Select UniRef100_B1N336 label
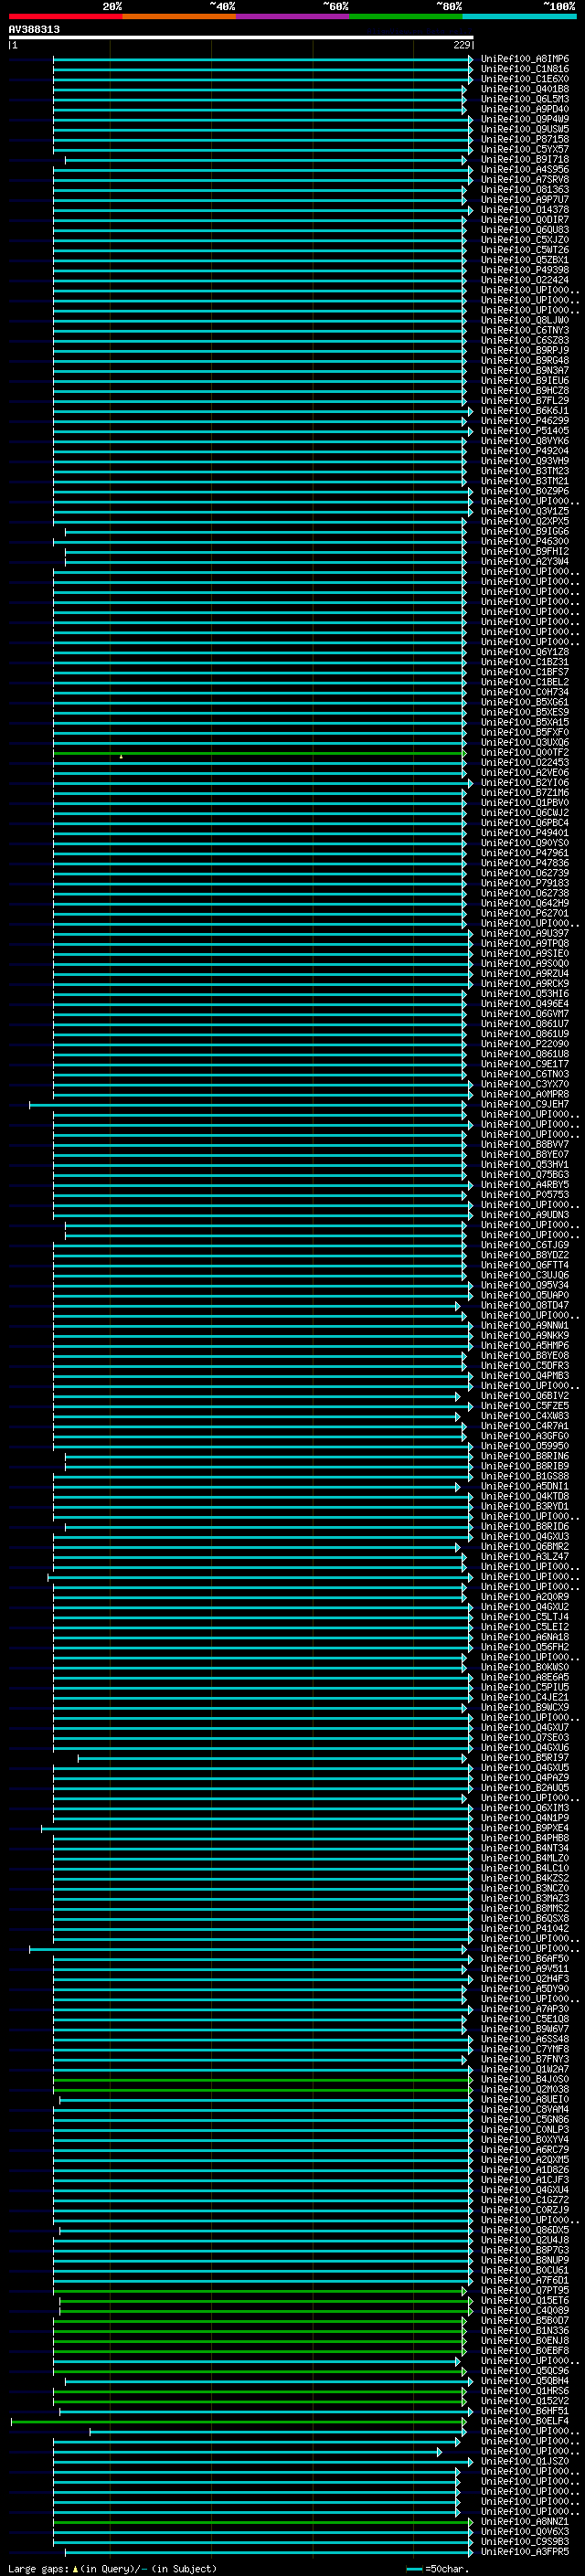Image resolution: width=585 pixels, height=2576 pixels. [524, 2331]
